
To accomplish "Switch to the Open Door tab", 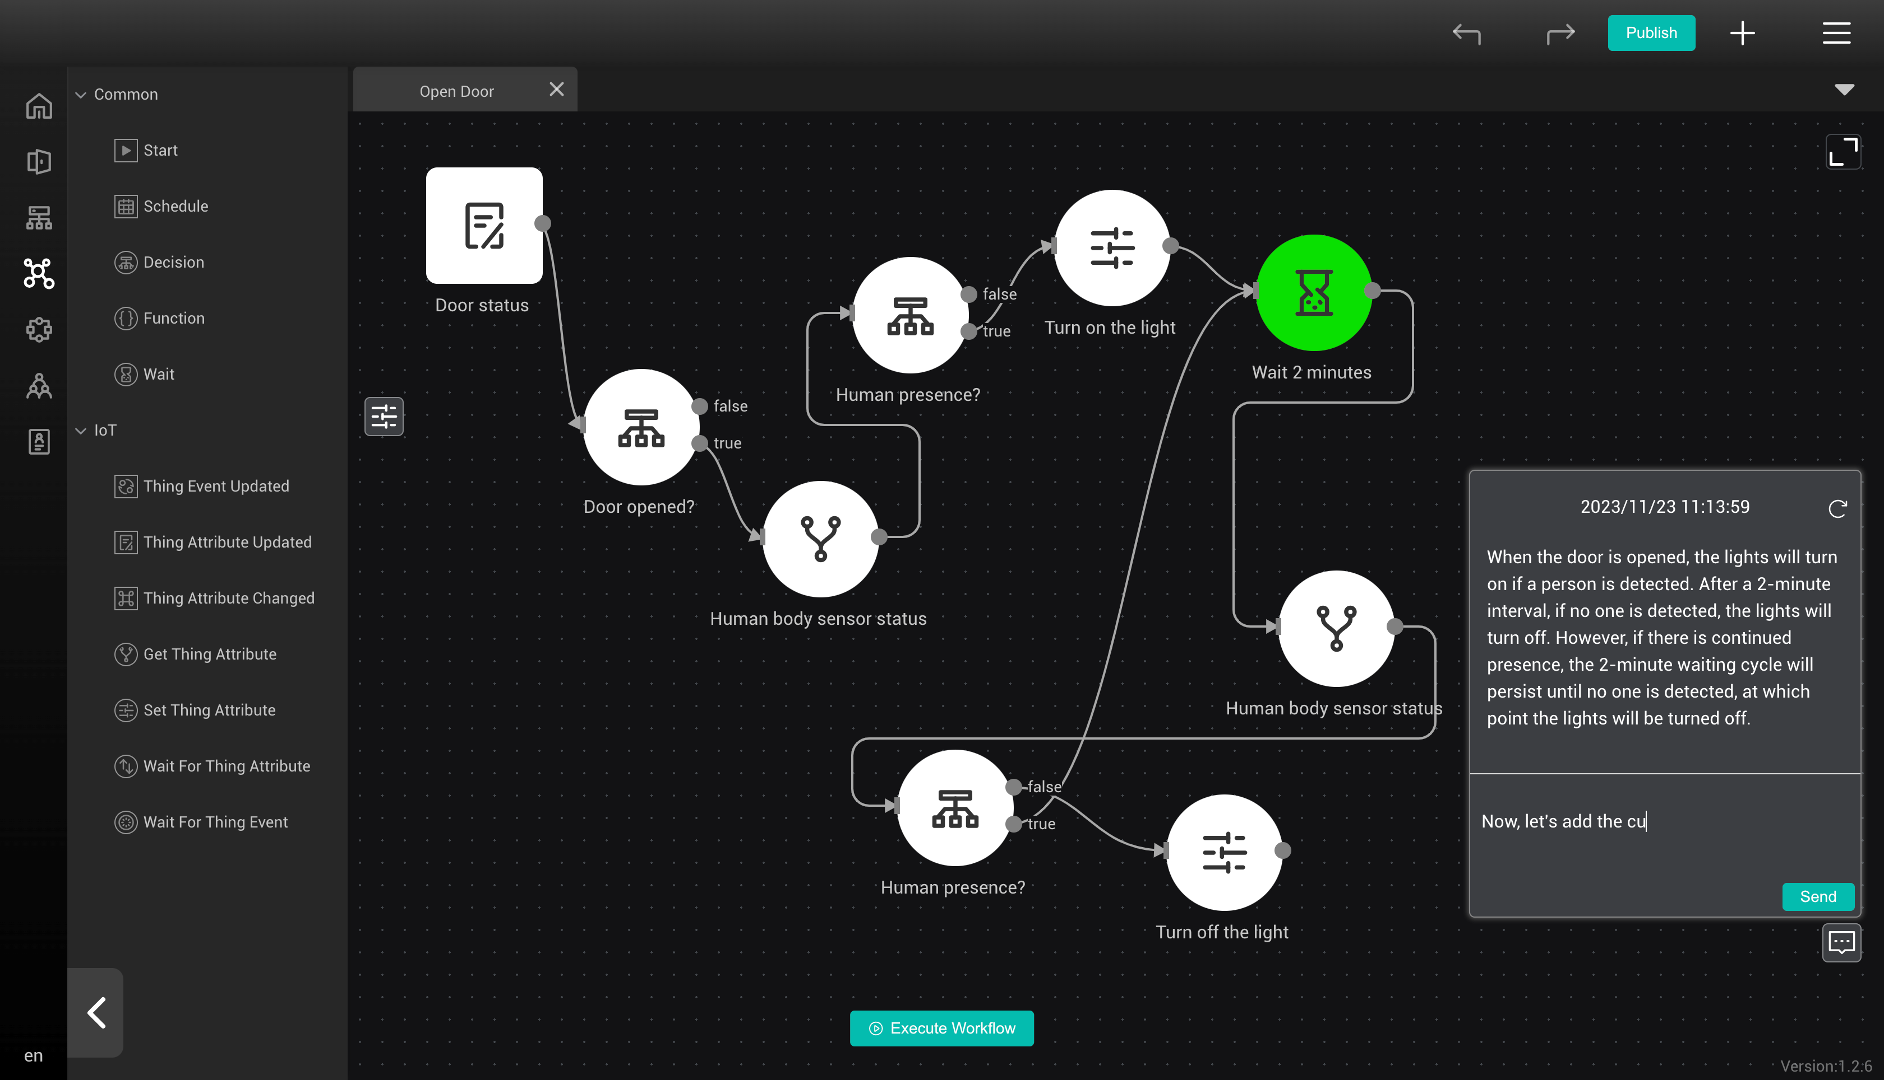I will (456, 91).
